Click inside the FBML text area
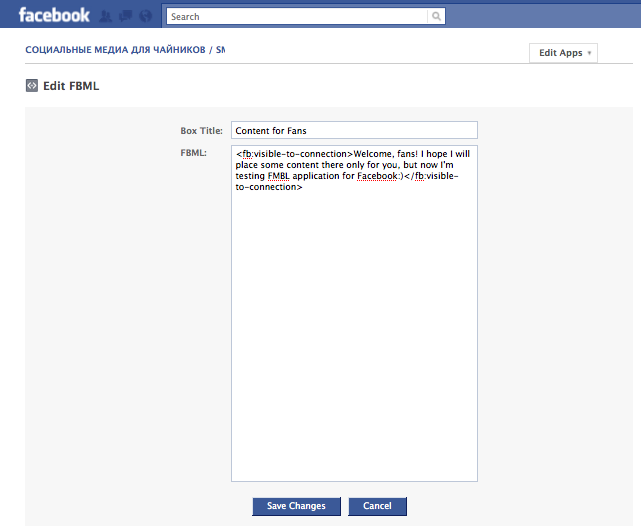641x526 pixels. tap(354, 313)
